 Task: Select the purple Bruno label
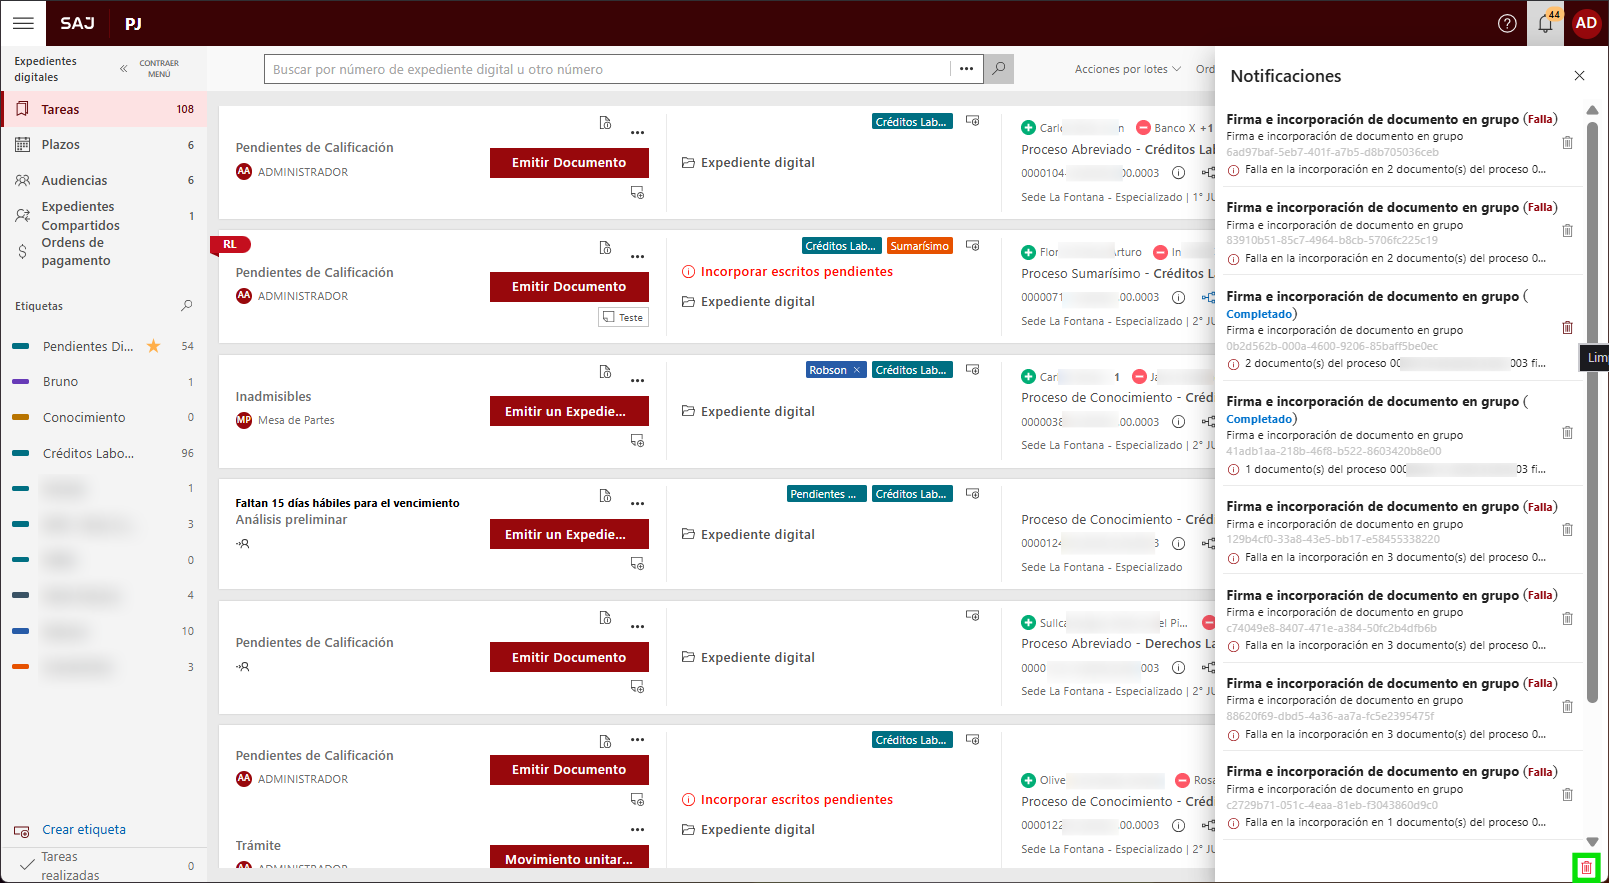tap(60, 382)
